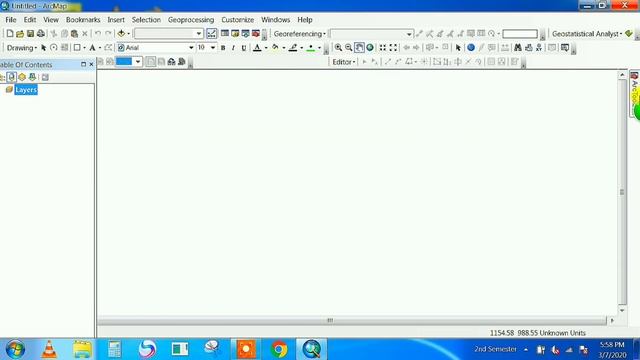The height and width of the screenshot is (360, 640).
Task: Click the vertical scrollbar of map
Action: pos(622,192)
